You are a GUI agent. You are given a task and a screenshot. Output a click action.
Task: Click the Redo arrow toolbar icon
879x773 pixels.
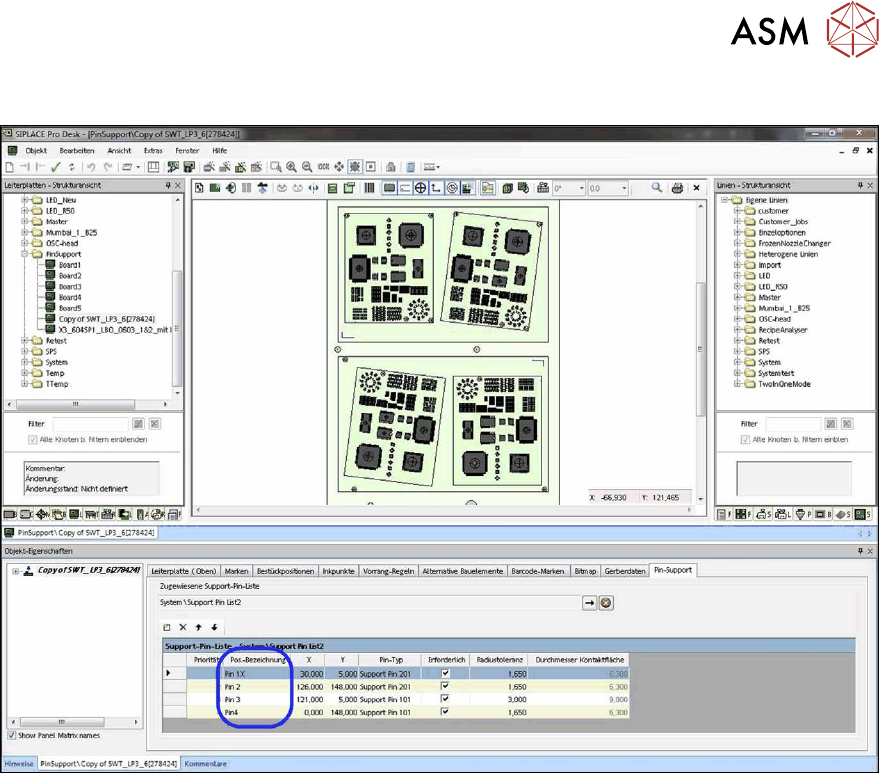pos(108,167)
